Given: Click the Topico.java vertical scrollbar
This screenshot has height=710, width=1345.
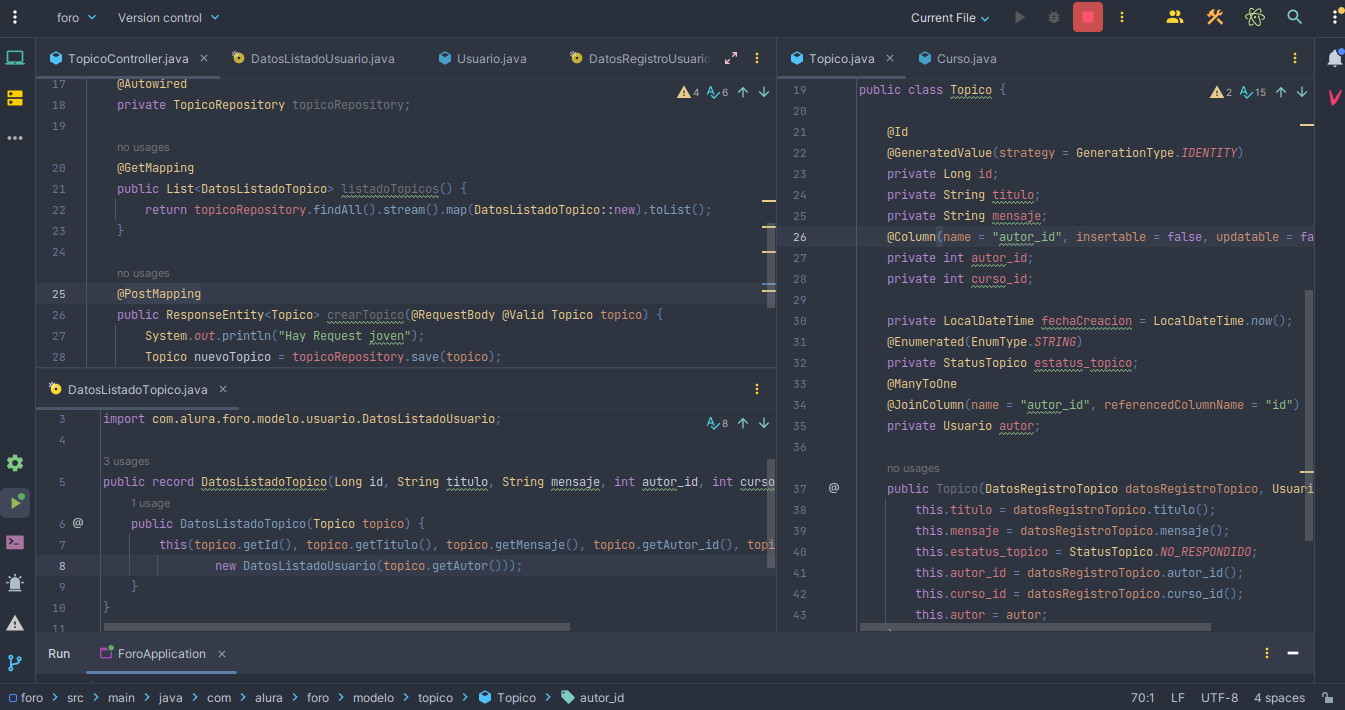Looking at the screenshot, I should click(x=1309, y=415).
